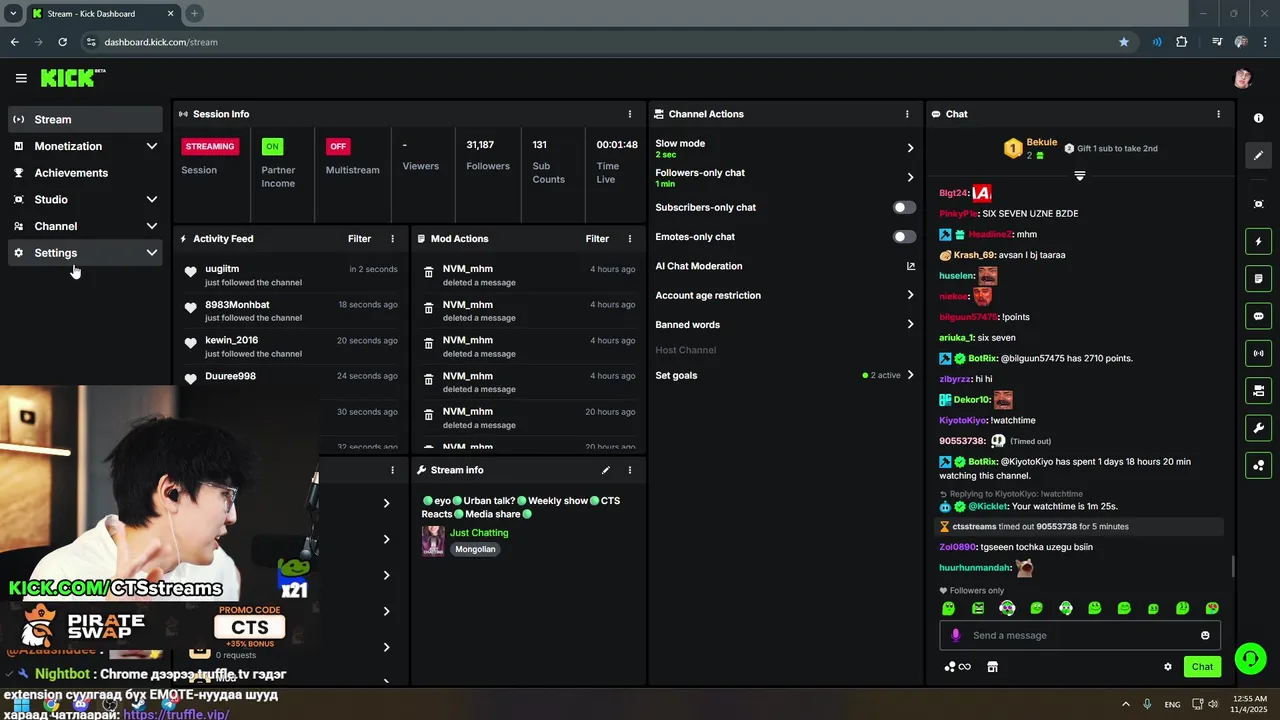This screenshot has height=720, width=1280.
Task: Select Stream in sidebar
Action: click(85, 119)
